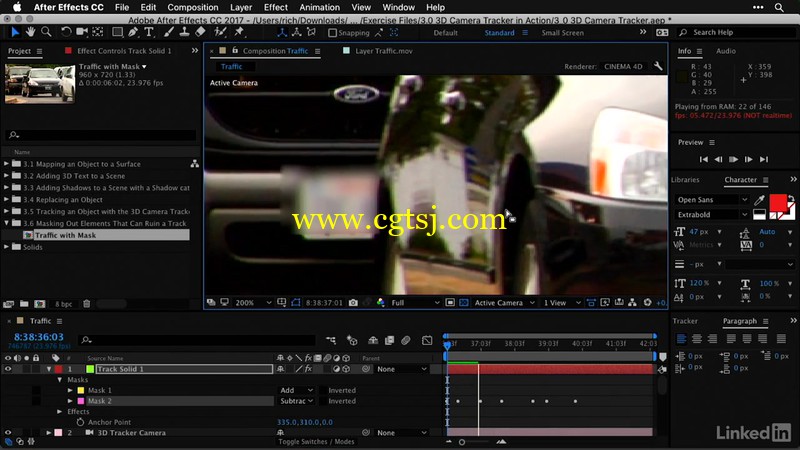Toggle the Inverted checkbox for Mask 1
The height and width of the screenshot is (450, 800).
click(x=323, y=390)
